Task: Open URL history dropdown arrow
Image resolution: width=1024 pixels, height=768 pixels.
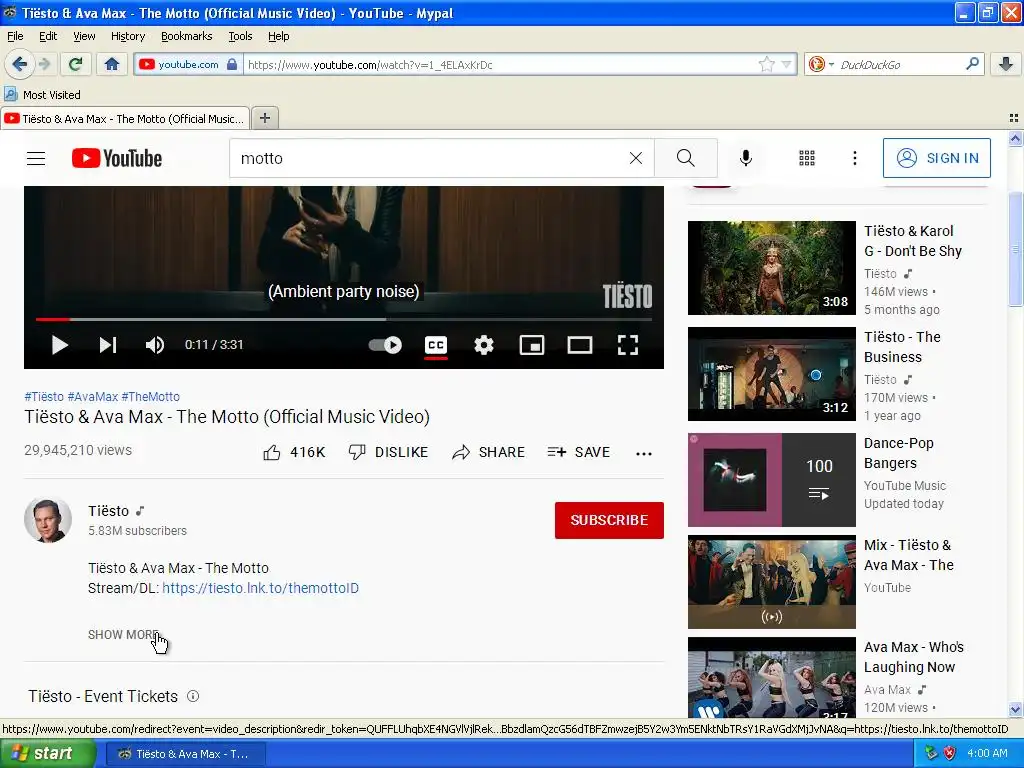Action: 786,65
